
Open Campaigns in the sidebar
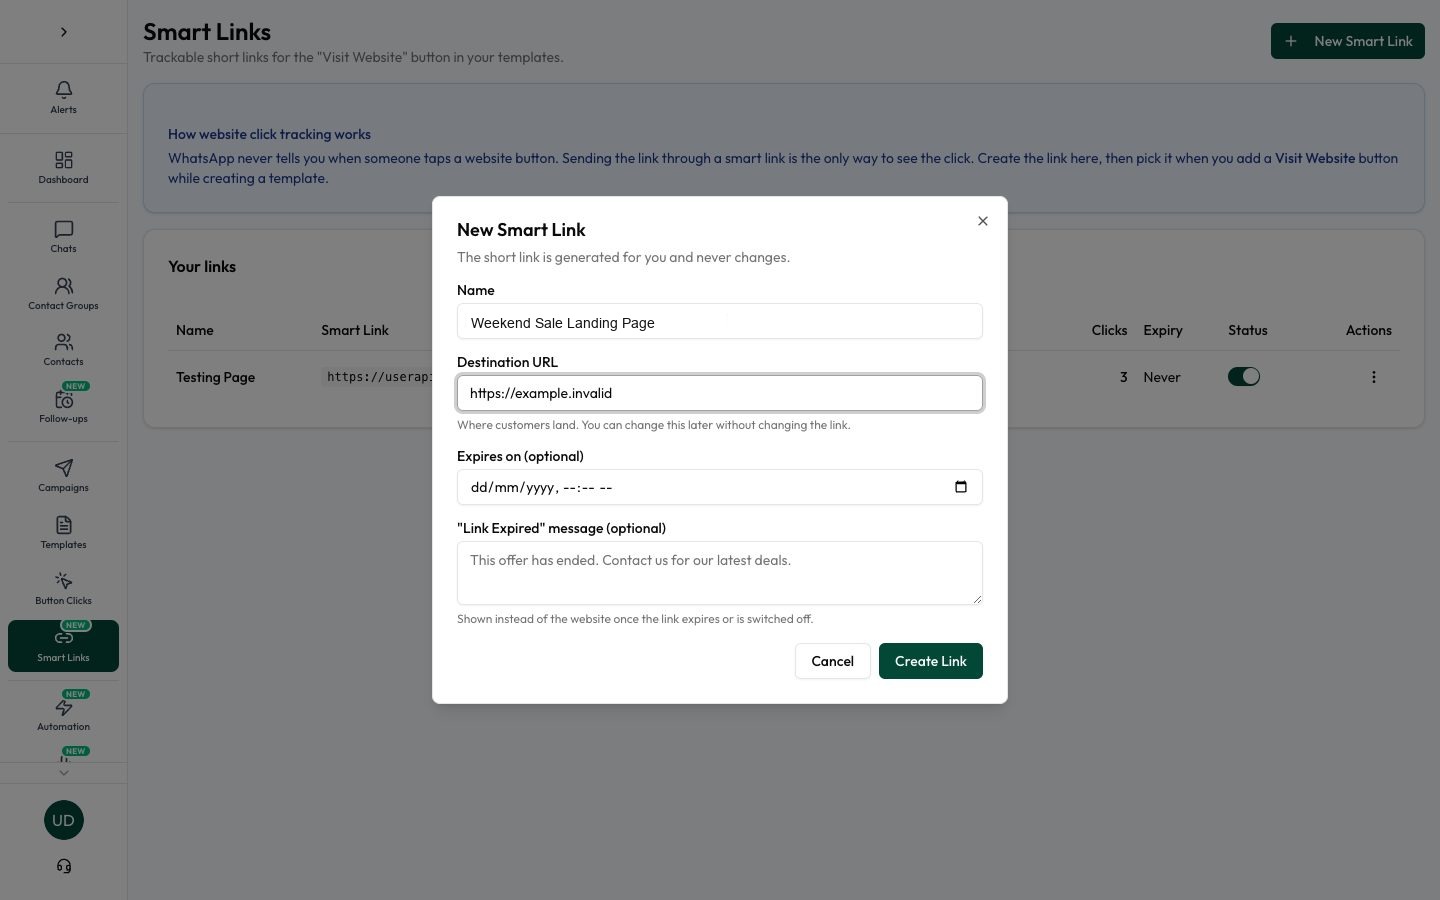point(63,476)
